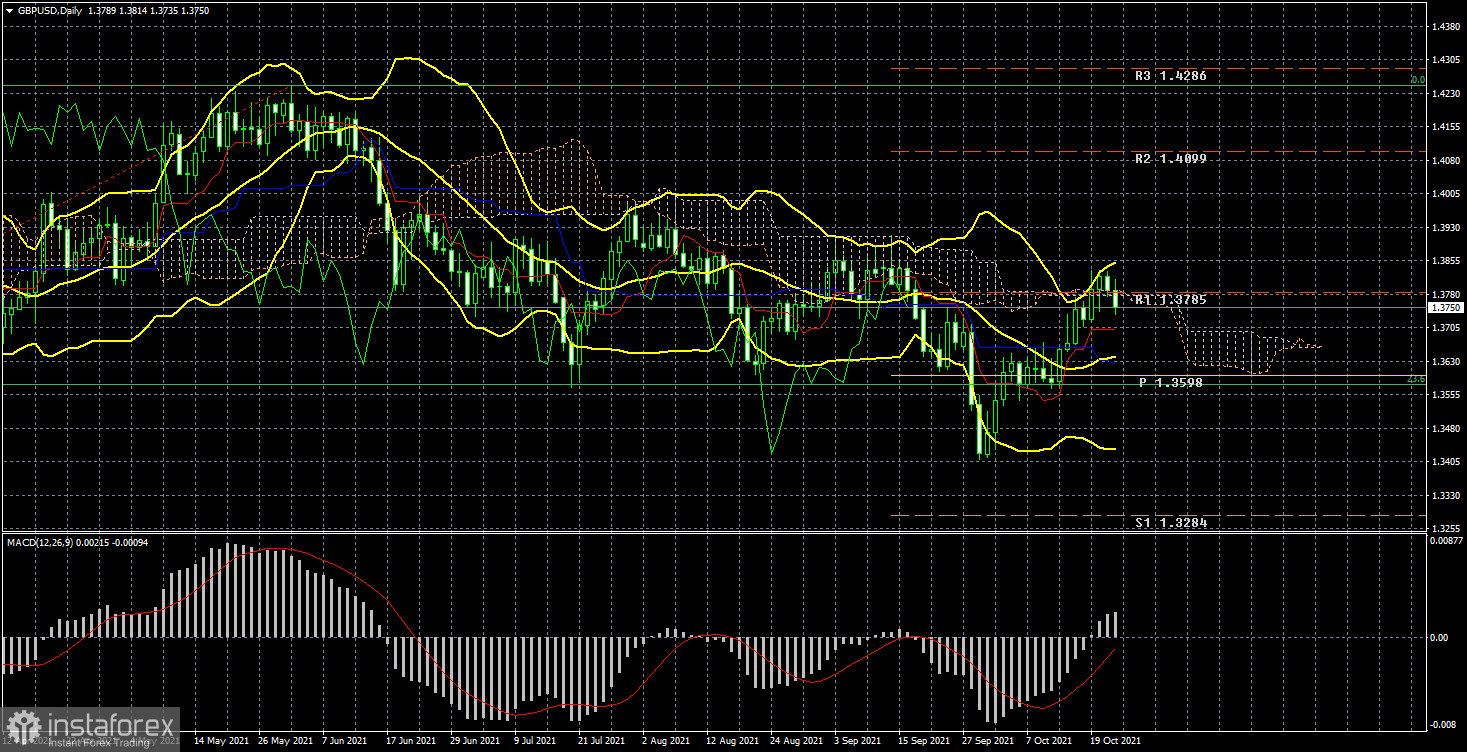Click 1.4005 on the price axis
Image resolution: width=1467 pixels, height=752 pixels.
[x=1446, y=194]
